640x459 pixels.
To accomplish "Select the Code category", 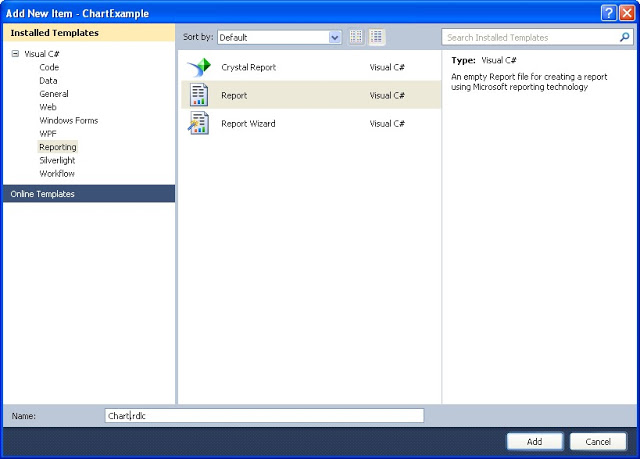I will pos(49,67).
